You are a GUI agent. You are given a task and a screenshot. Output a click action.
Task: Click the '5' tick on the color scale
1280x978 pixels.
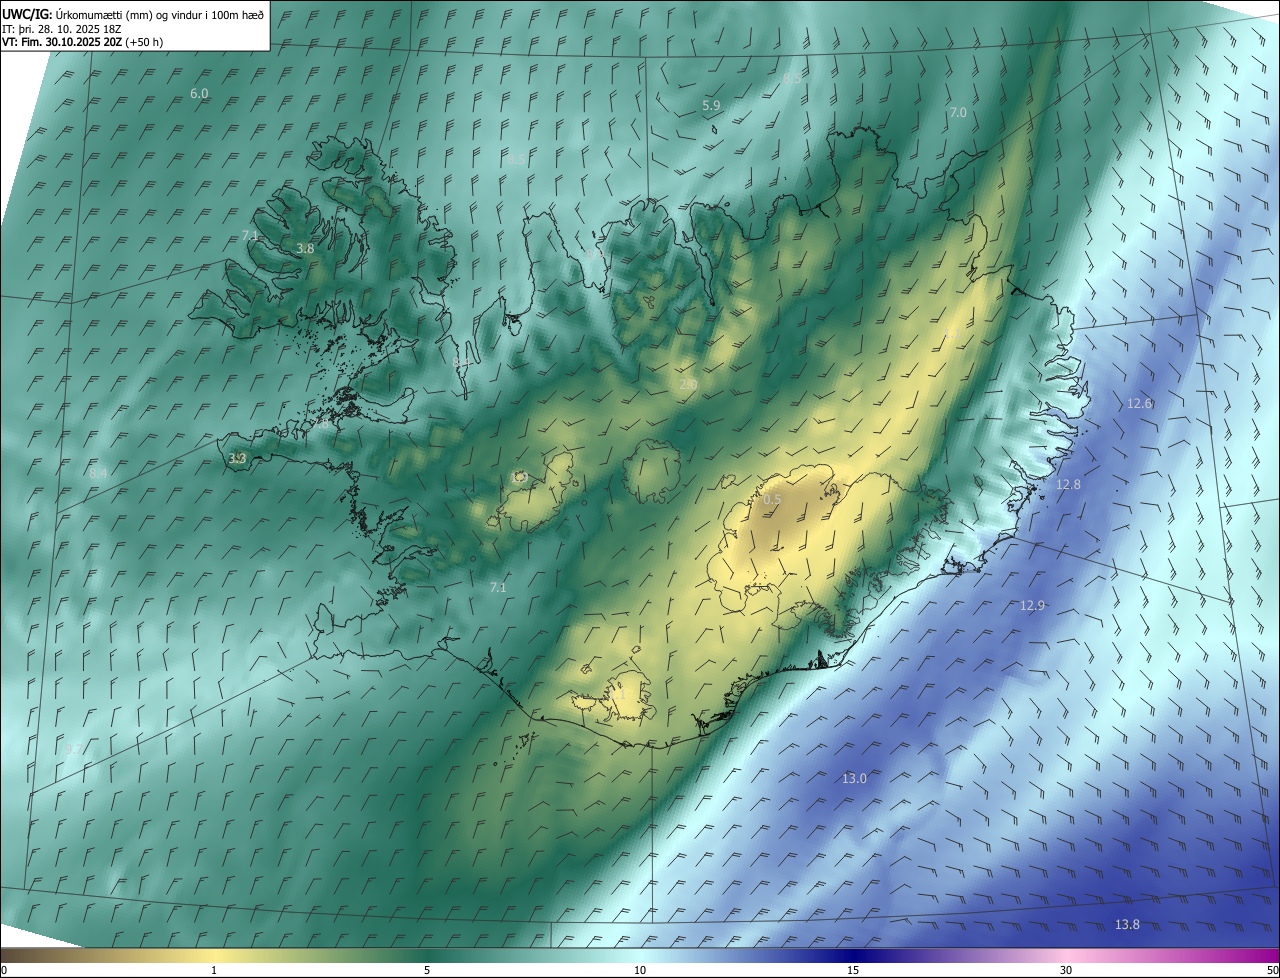pos(427,970)
